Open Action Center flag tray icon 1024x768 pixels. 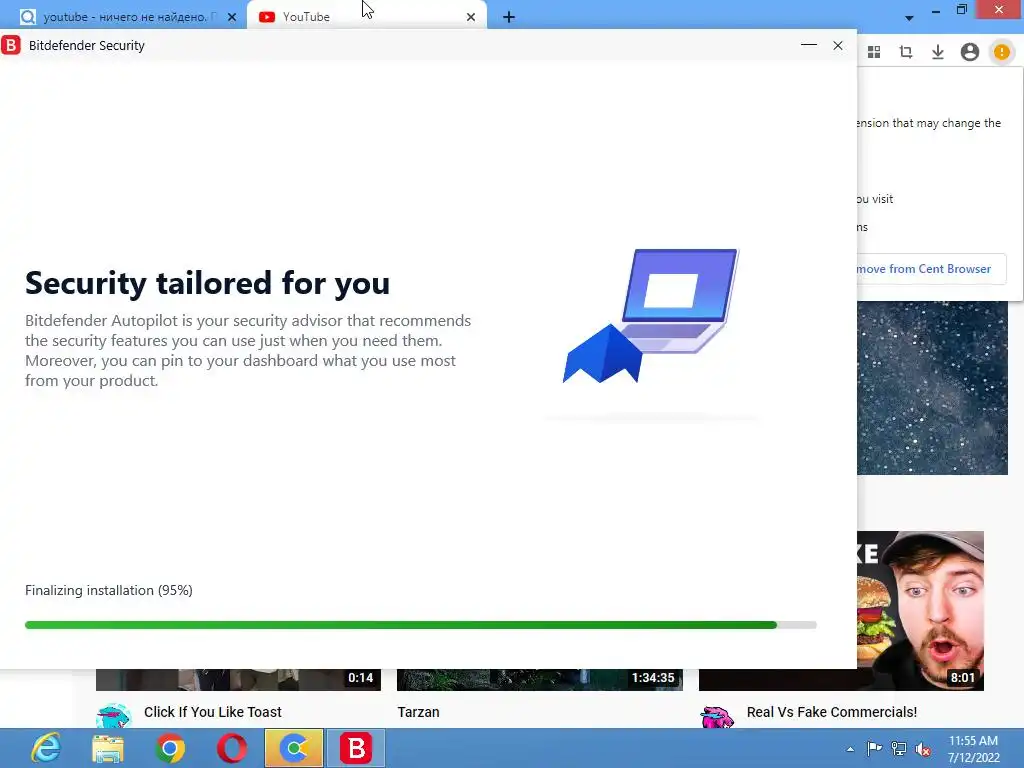[874, 748]
